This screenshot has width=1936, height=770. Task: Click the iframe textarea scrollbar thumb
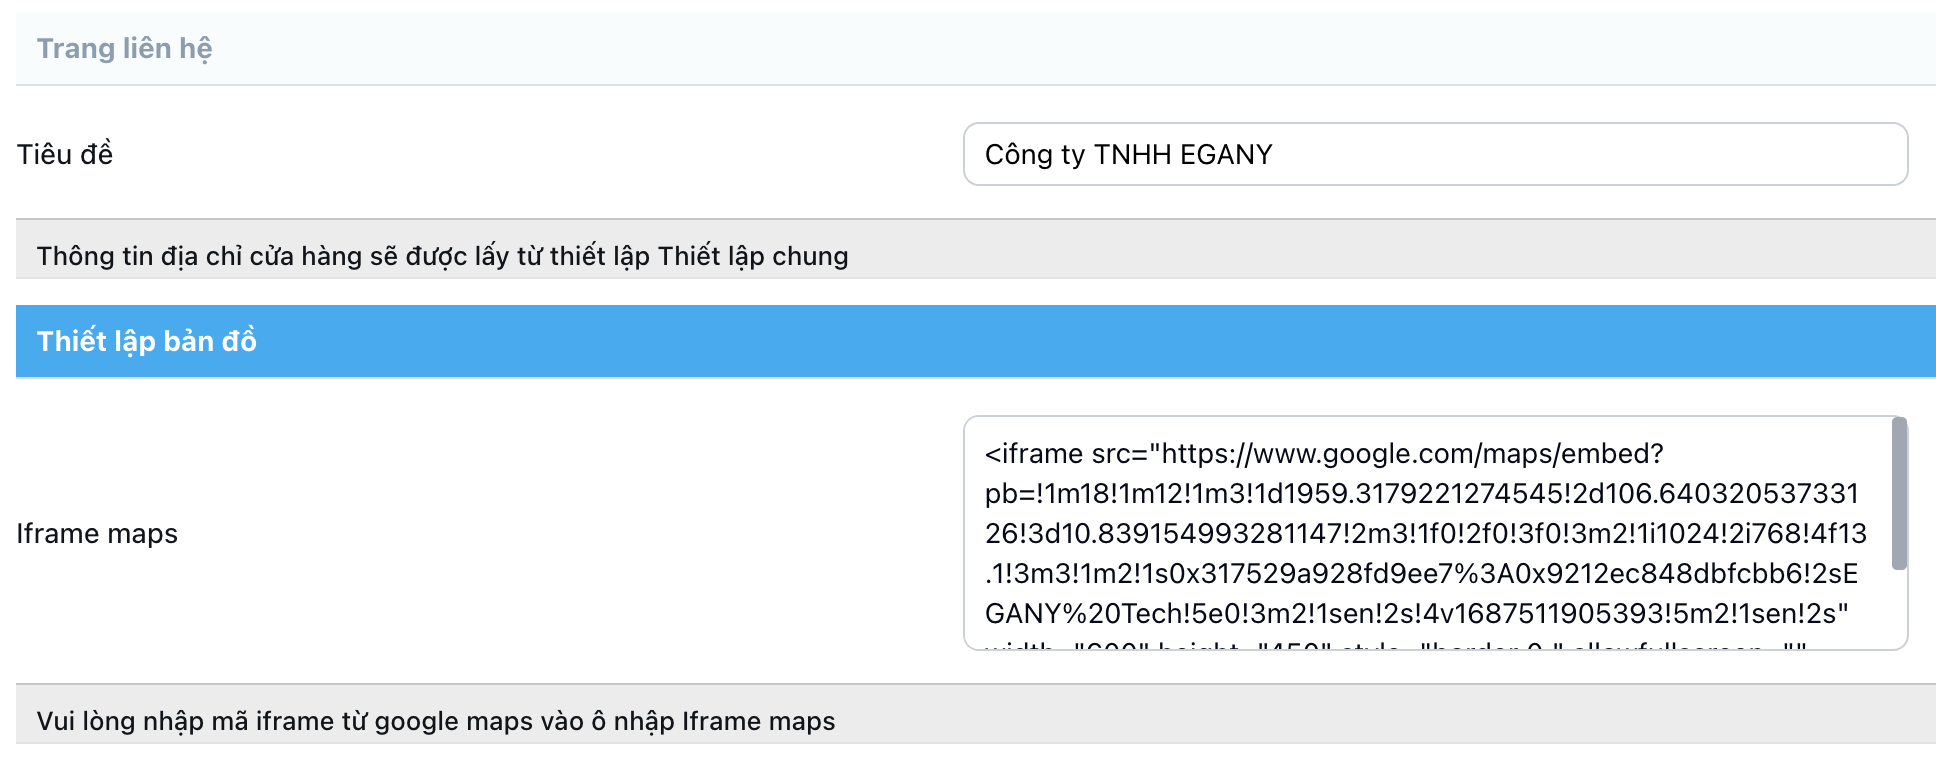tap(1899, 494)
